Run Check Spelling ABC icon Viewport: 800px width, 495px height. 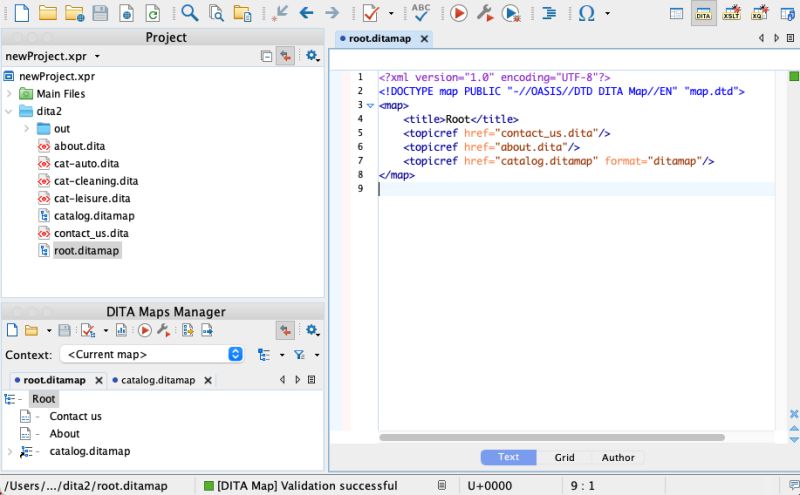[421, 13]
